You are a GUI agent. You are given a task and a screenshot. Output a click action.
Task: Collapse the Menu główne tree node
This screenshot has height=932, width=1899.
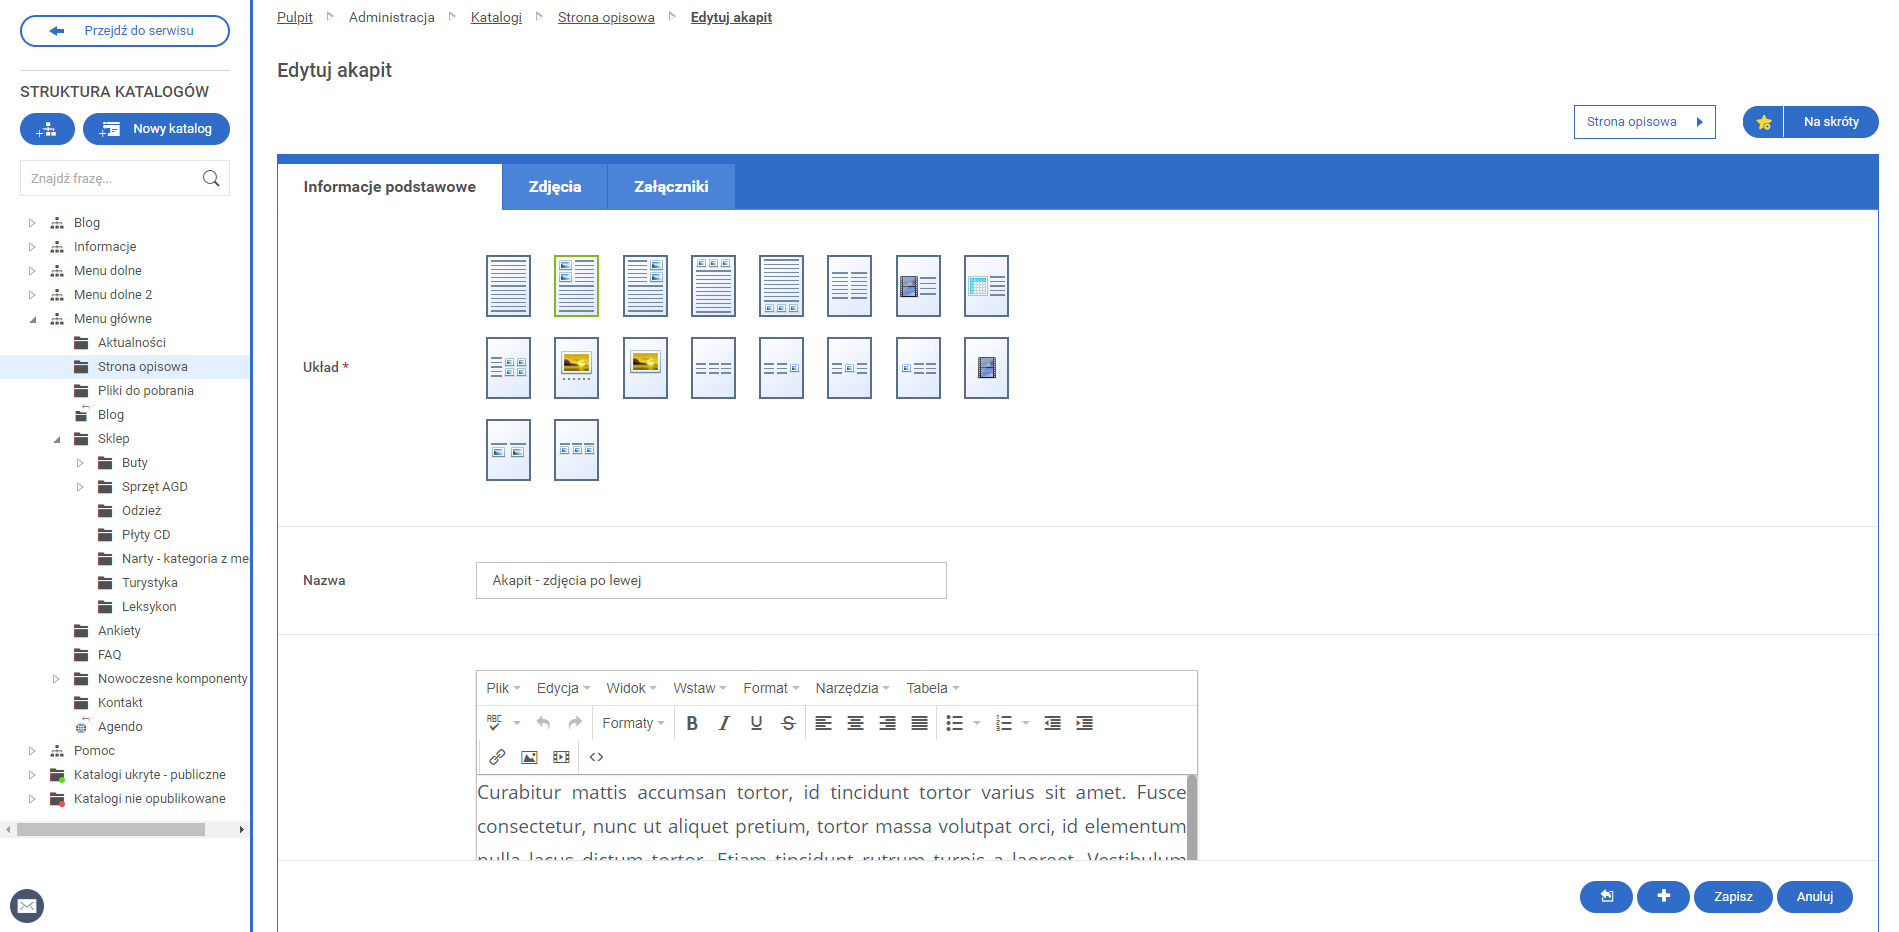[33, 319]
